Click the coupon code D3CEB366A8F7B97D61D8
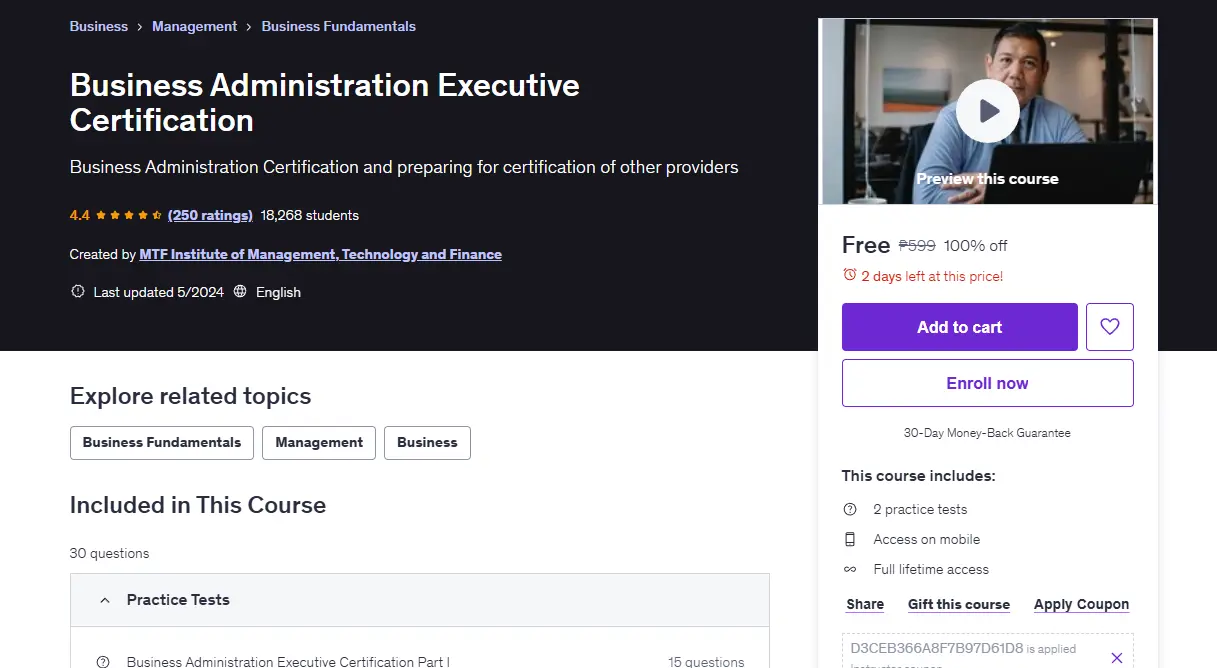 (x=937, y=648)
